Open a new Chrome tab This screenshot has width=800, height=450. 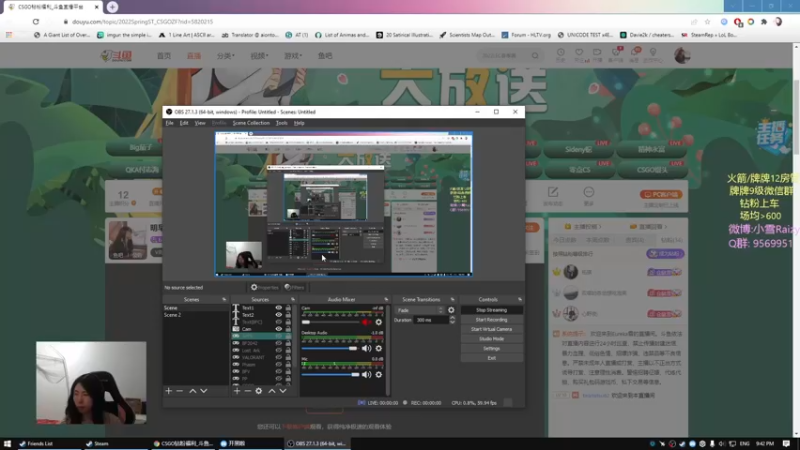pos(112,7)
